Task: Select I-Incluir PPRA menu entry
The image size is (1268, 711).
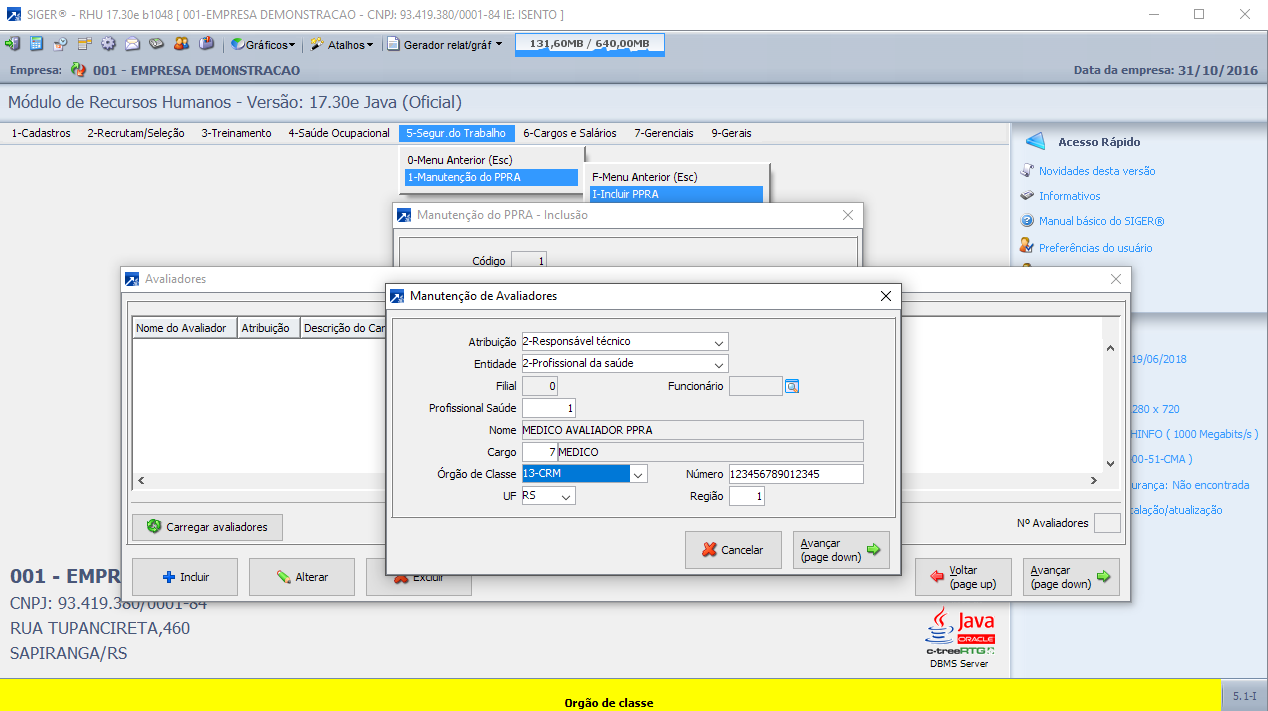Action: [x=676, y=194]
